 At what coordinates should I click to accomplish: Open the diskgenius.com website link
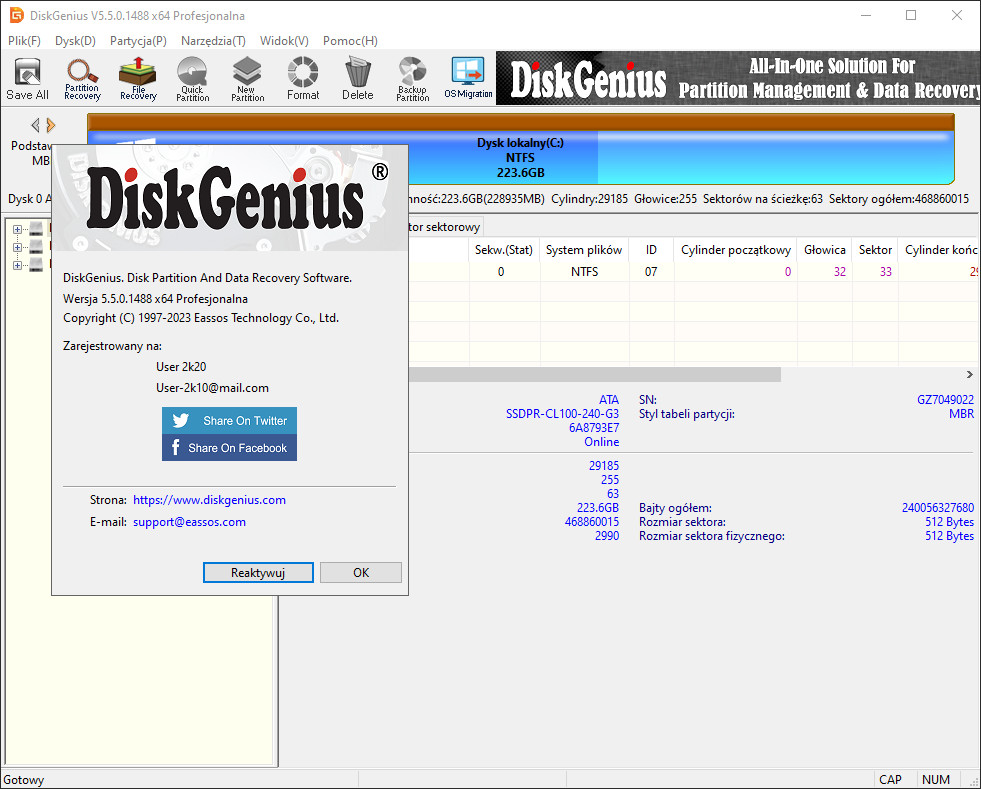pyautogui.click(x=210, y=500)
